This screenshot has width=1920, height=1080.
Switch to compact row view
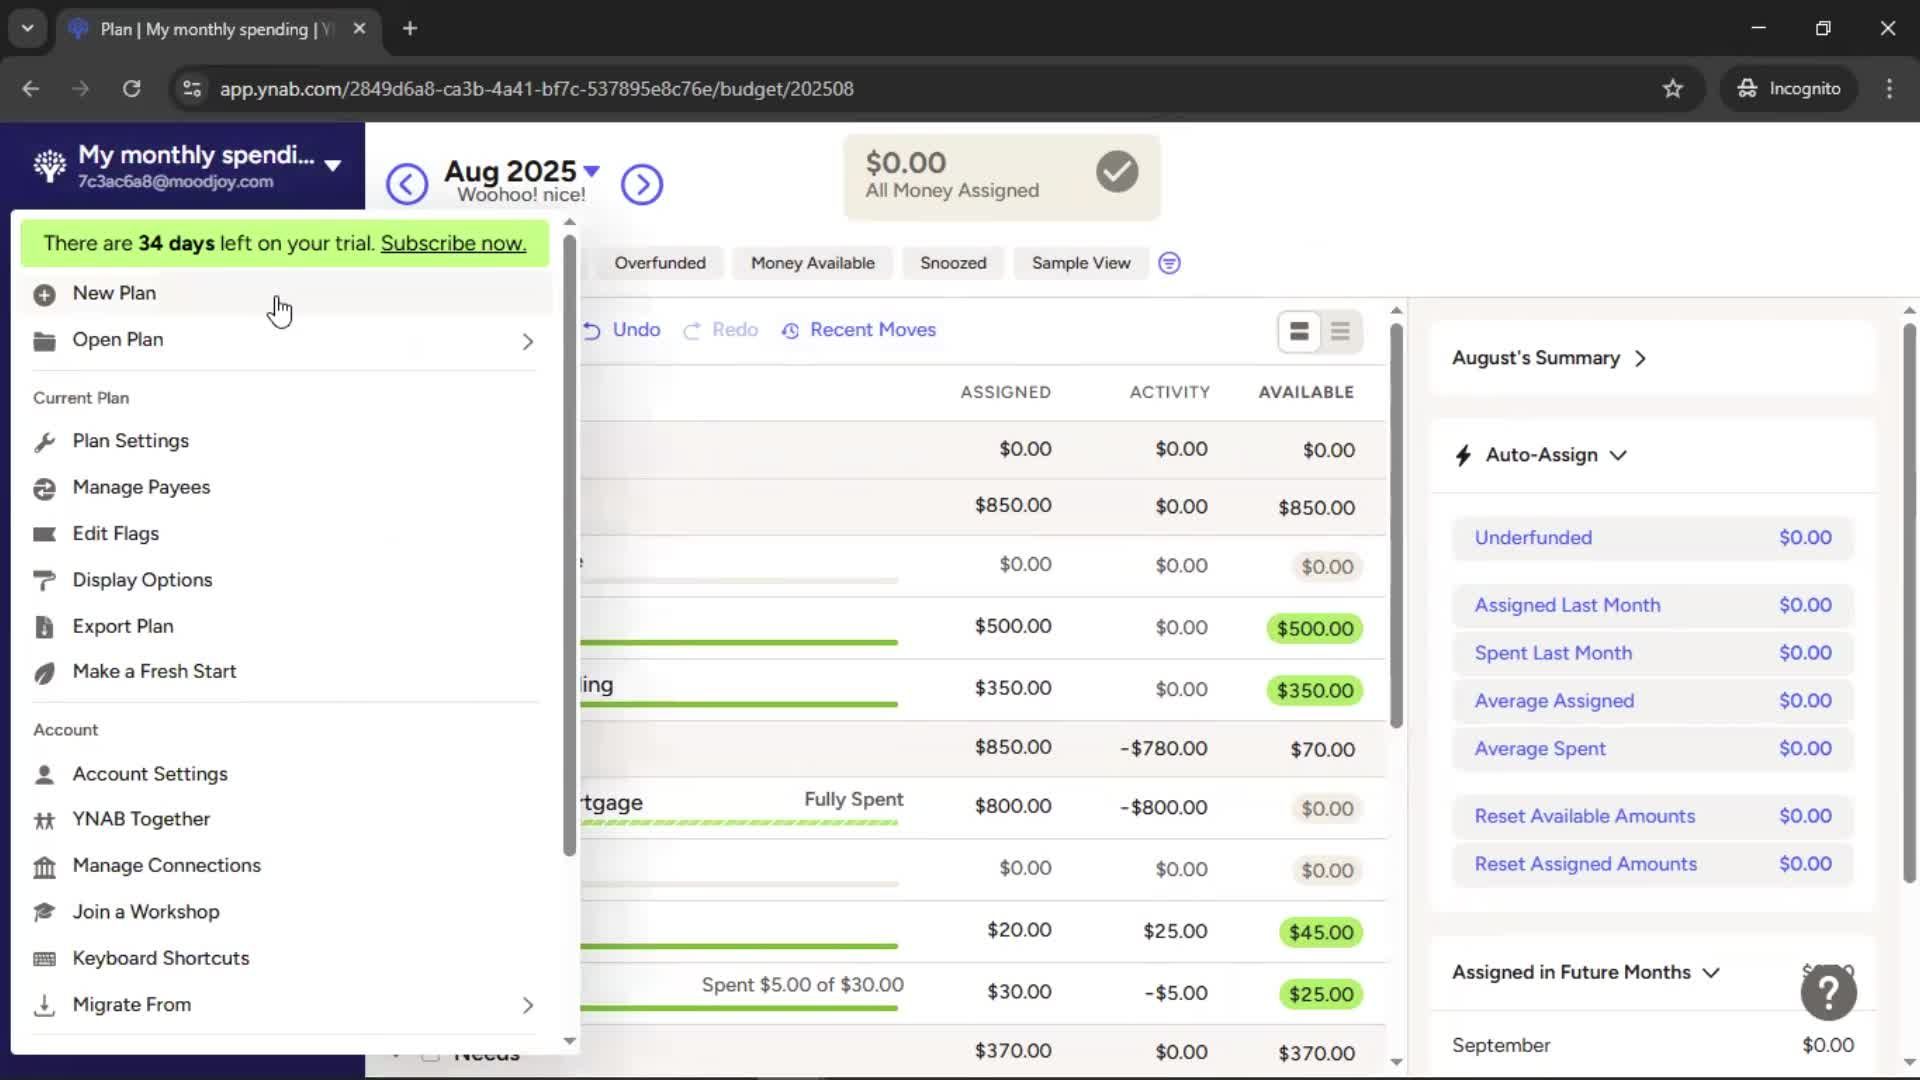(x=1340, y=331)
